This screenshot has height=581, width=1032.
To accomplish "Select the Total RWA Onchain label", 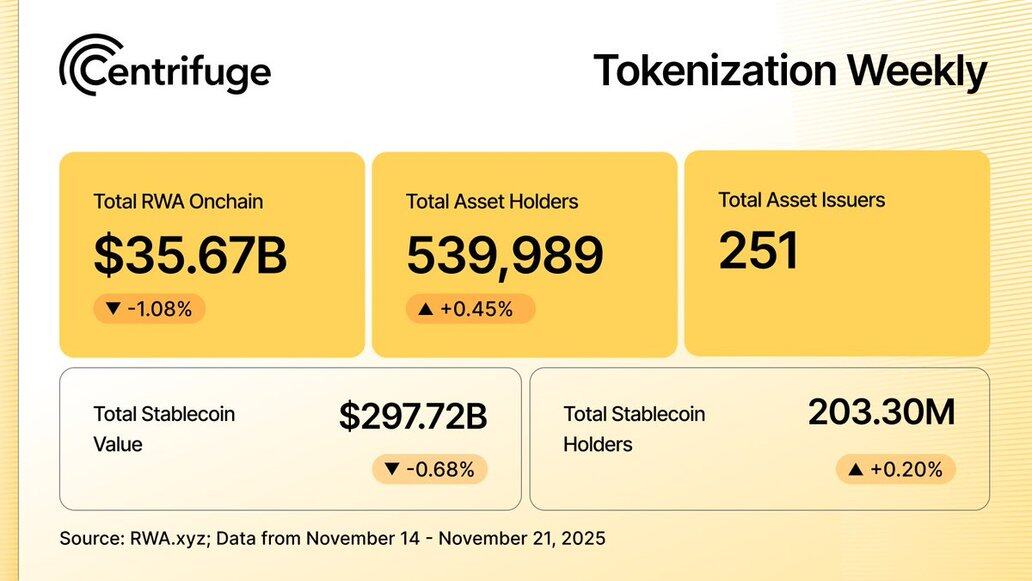I will tap(178, 201).
